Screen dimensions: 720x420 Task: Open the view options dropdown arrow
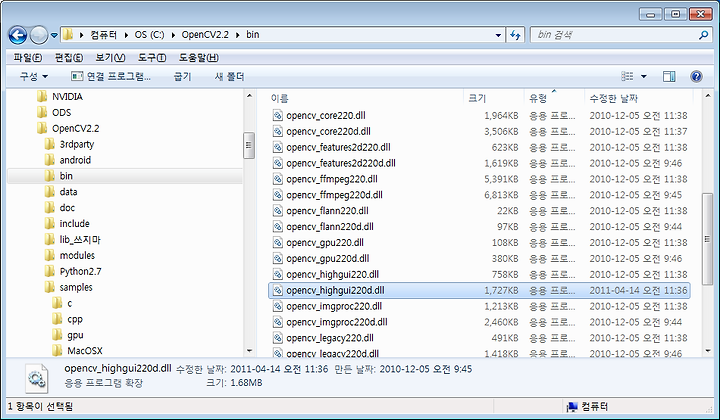click(x=644, y=77)
